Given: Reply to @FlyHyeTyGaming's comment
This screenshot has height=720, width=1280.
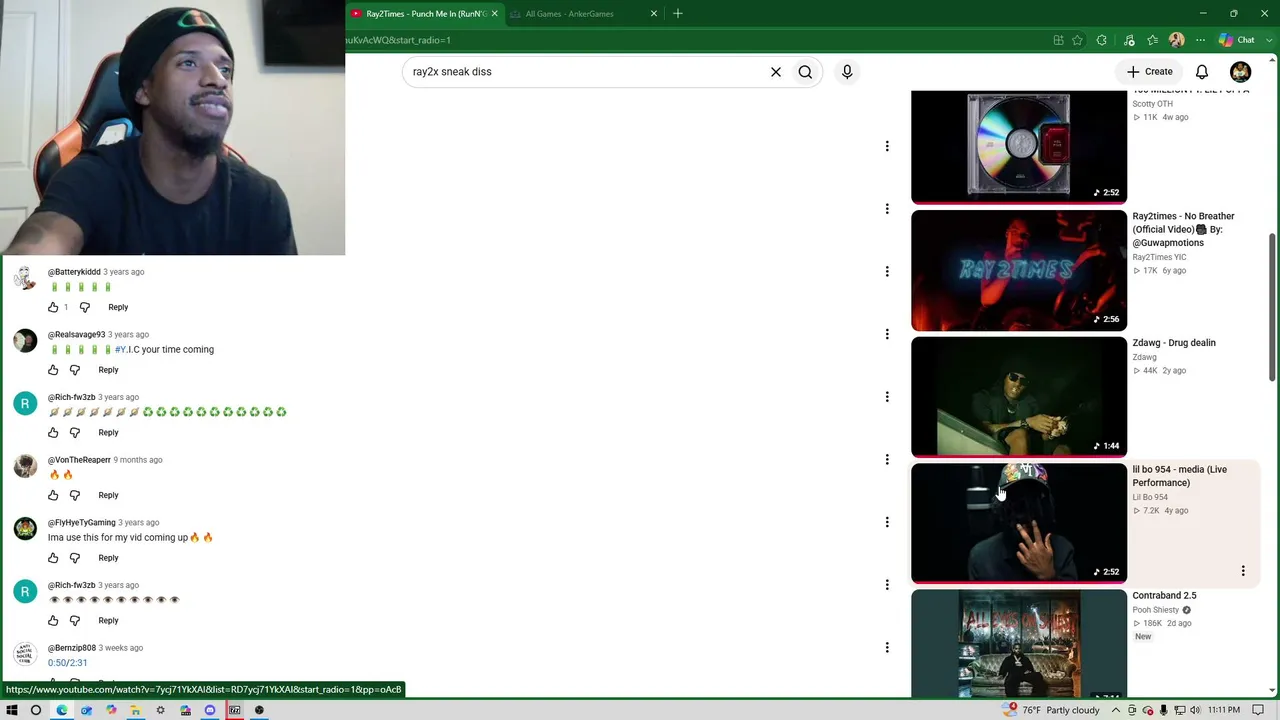Looking at the screenshot, I should click(108, 558).
